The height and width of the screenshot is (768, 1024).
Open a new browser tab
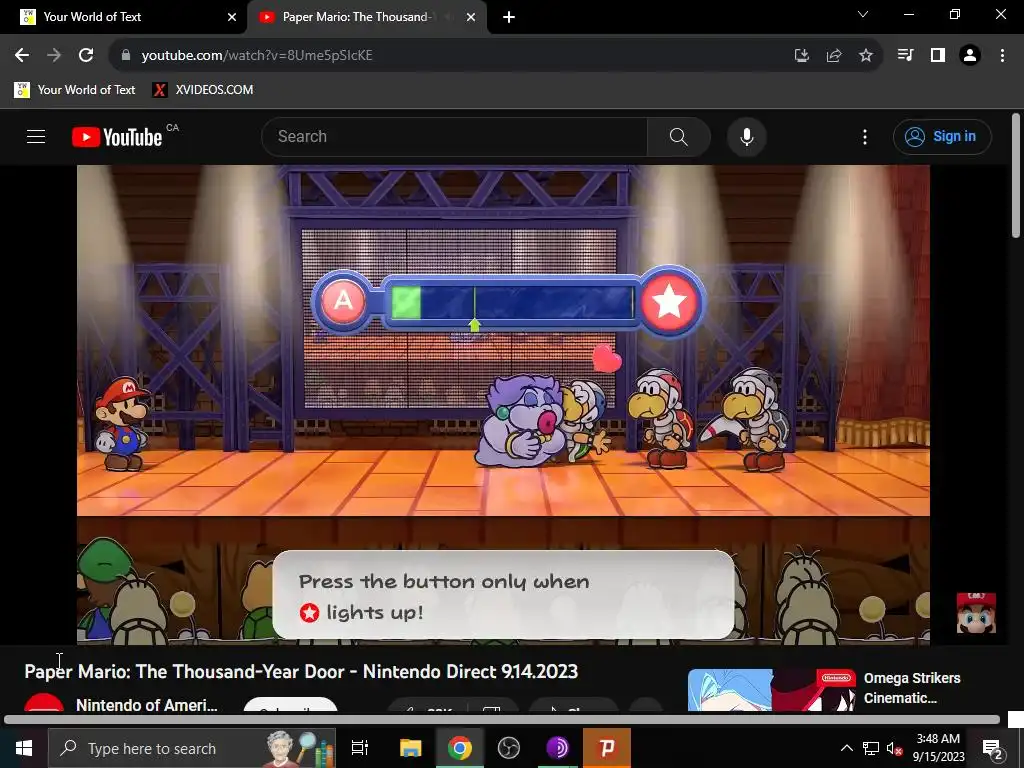coord(509,18)
